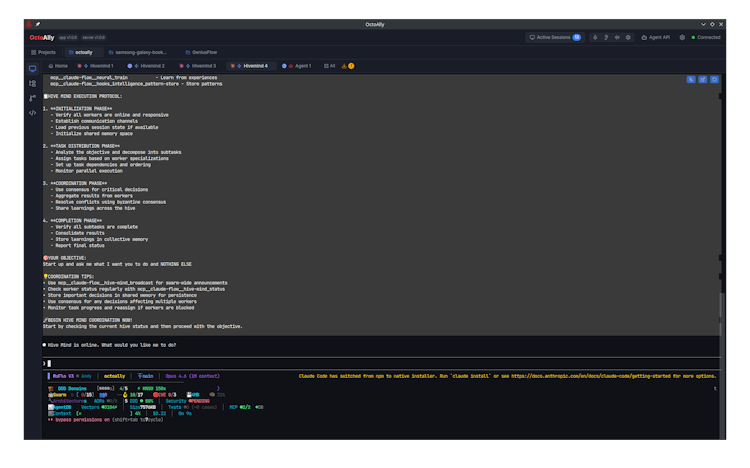This screenshot has width=750, height=468.
Task: Open the code view sidebar icon
Action: [x=32, y=113]
